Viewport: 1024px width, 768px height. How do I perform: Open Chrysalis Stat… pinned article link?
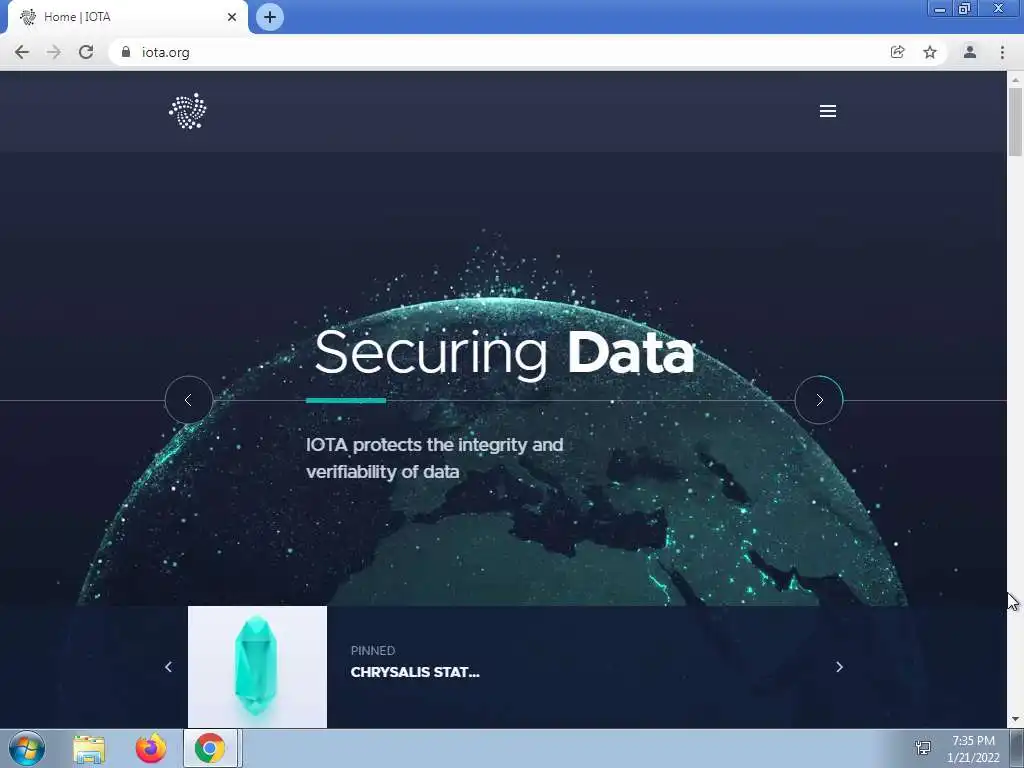coord(415,672)
